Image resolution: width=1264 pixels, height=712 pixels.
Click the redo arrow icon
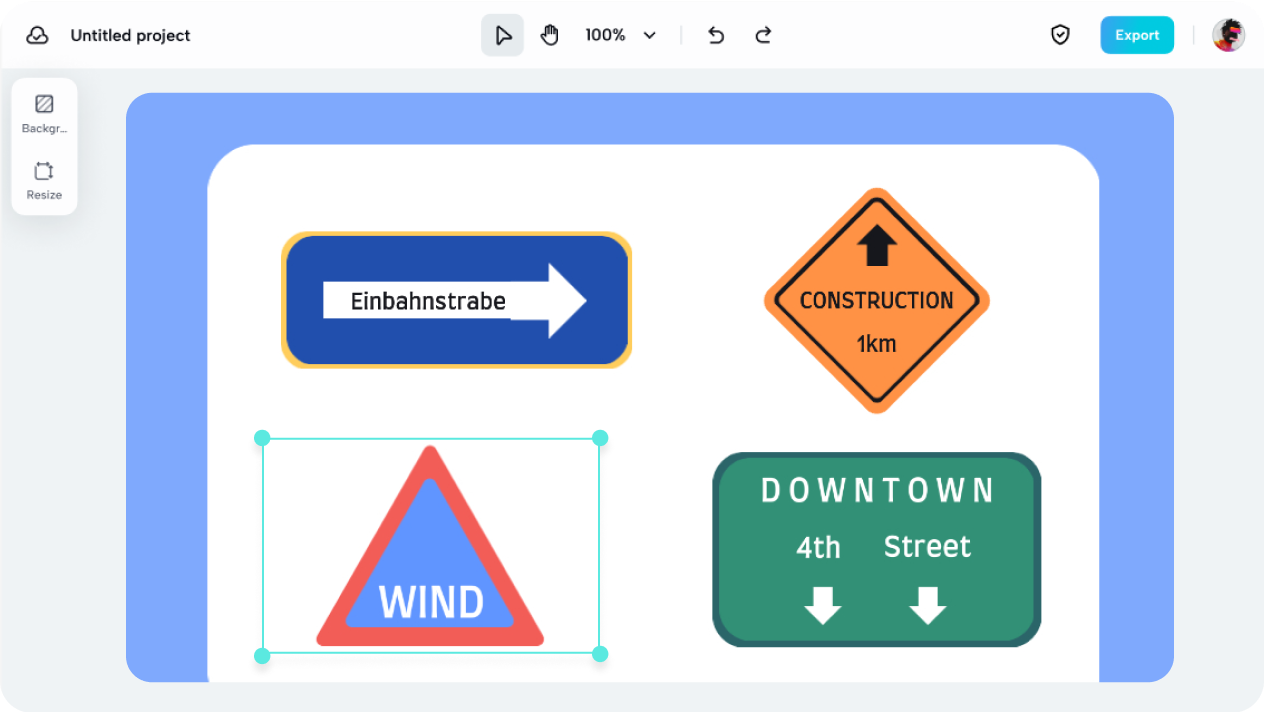click(x=763, y=34)
